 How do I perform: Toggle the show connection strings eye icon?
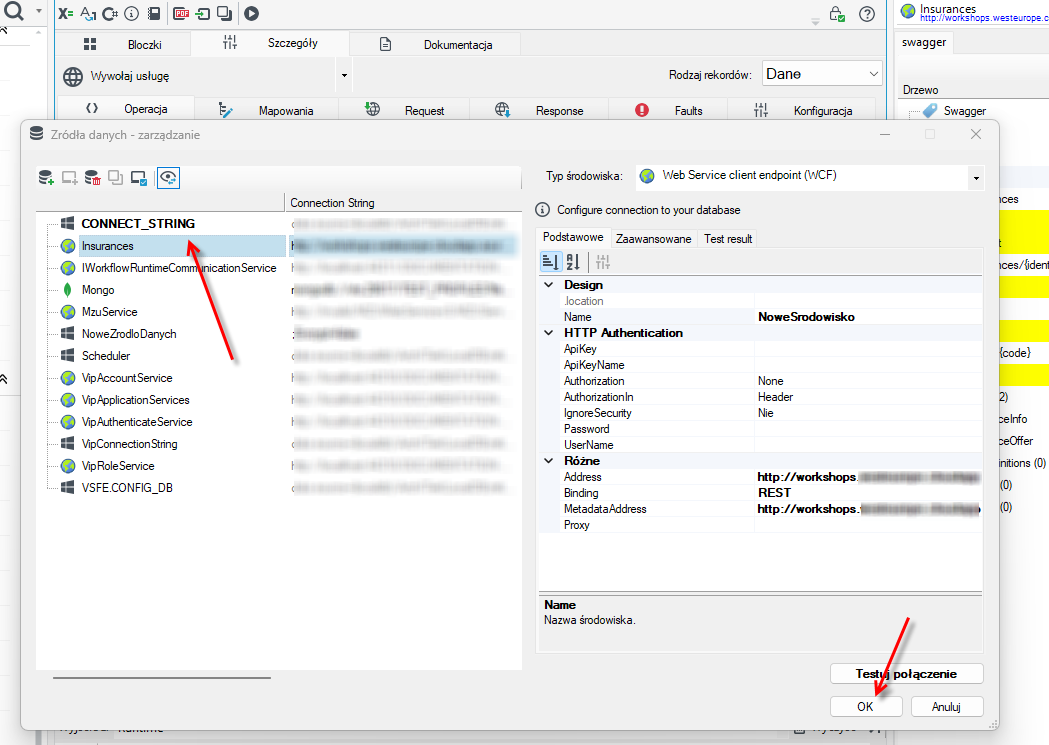(x=168, y=178)
